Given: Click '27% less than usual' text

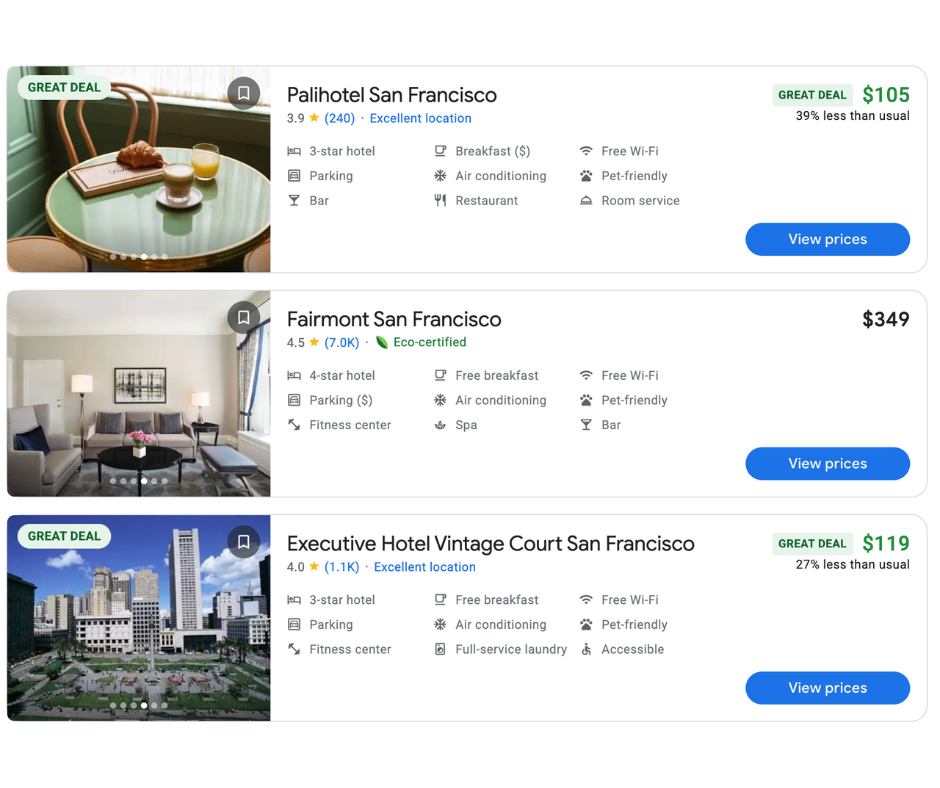Looking at the screenshot, I should [x=852, y=564].
